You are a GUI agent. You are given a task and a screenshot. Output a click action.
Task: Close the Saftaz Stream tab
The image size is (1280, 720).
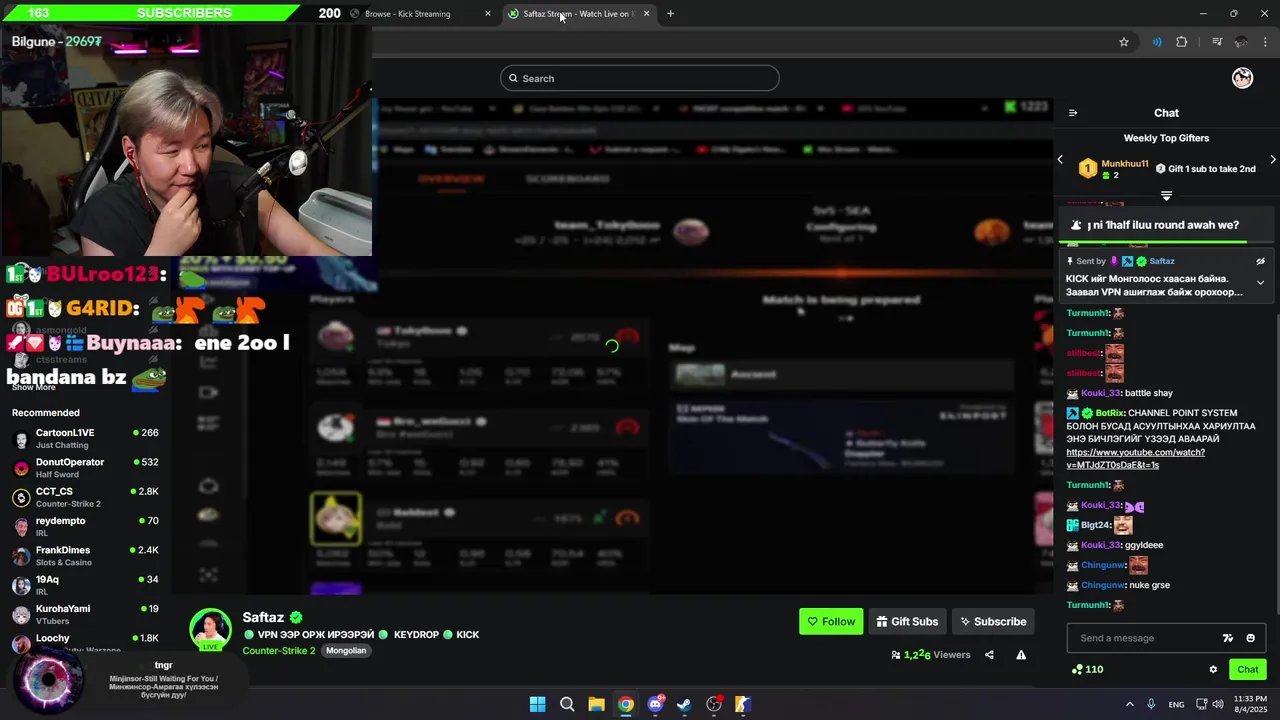coord(646,14)
